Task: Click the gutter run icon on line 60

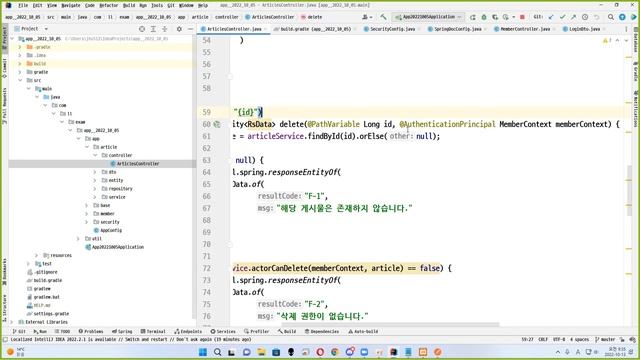Action: [217, 124]
